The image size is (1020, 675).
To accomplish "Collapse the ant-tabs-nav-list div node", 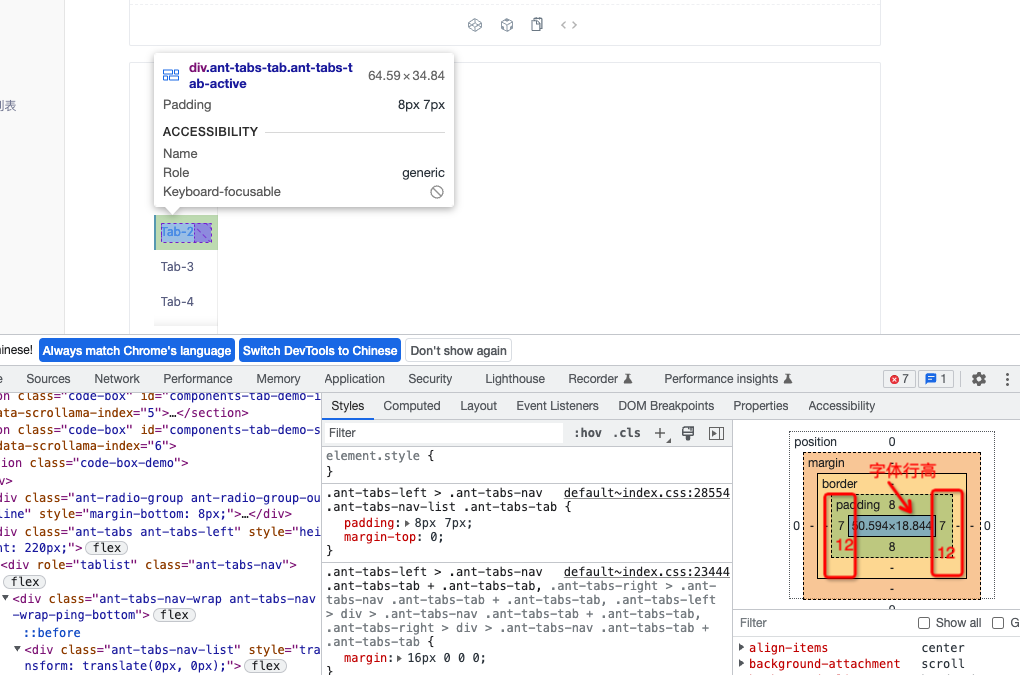I will pos(18,649).
